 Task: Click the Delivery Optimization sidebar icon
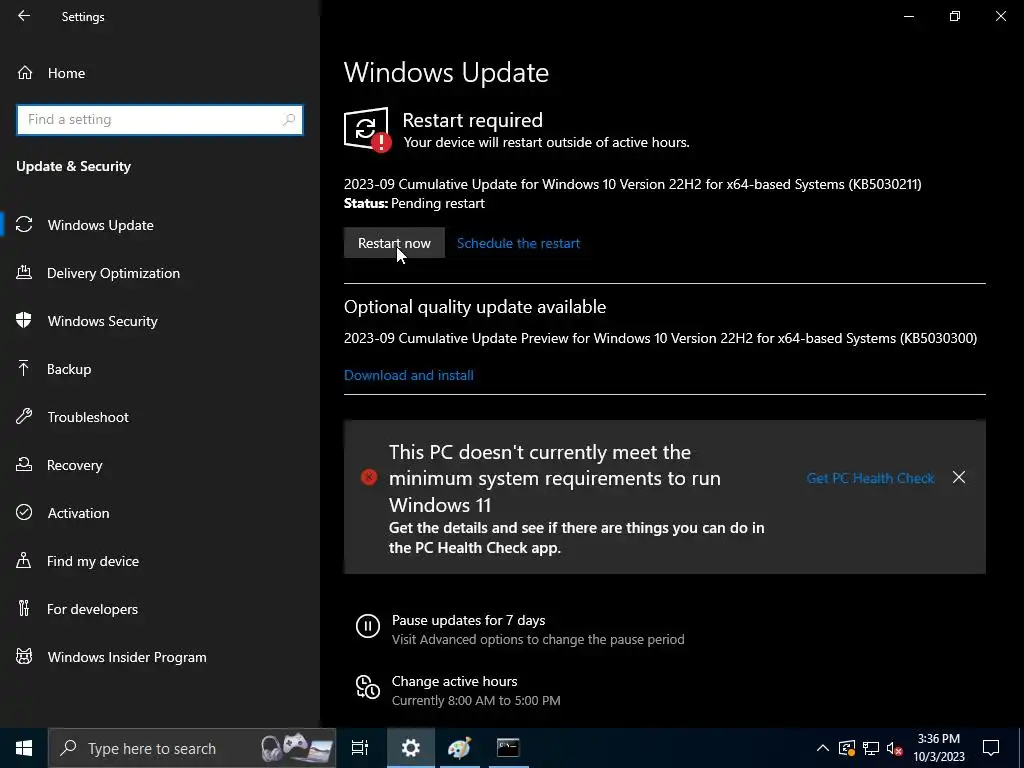tap(24, 272)
